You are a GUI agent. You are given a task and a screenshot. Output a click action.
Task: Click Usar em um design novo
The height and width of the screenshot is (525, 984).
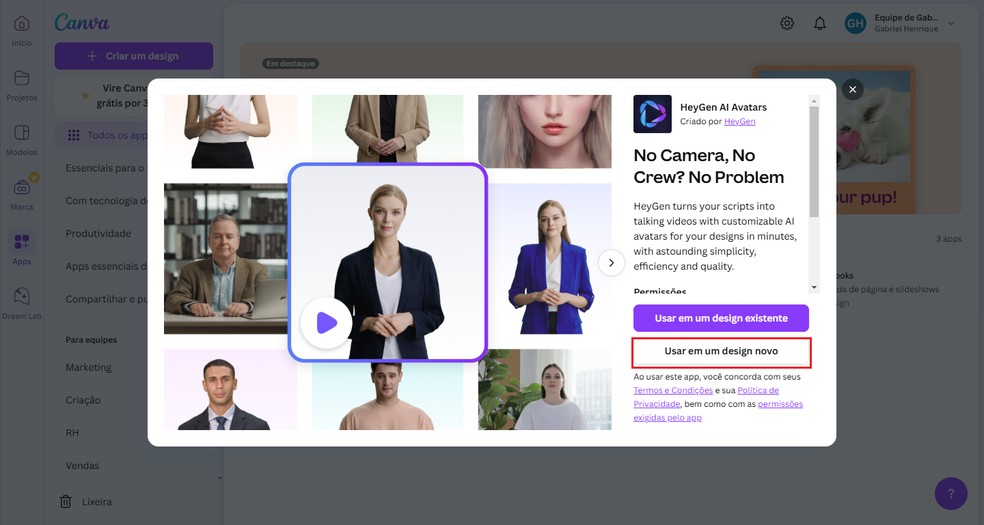721,351
